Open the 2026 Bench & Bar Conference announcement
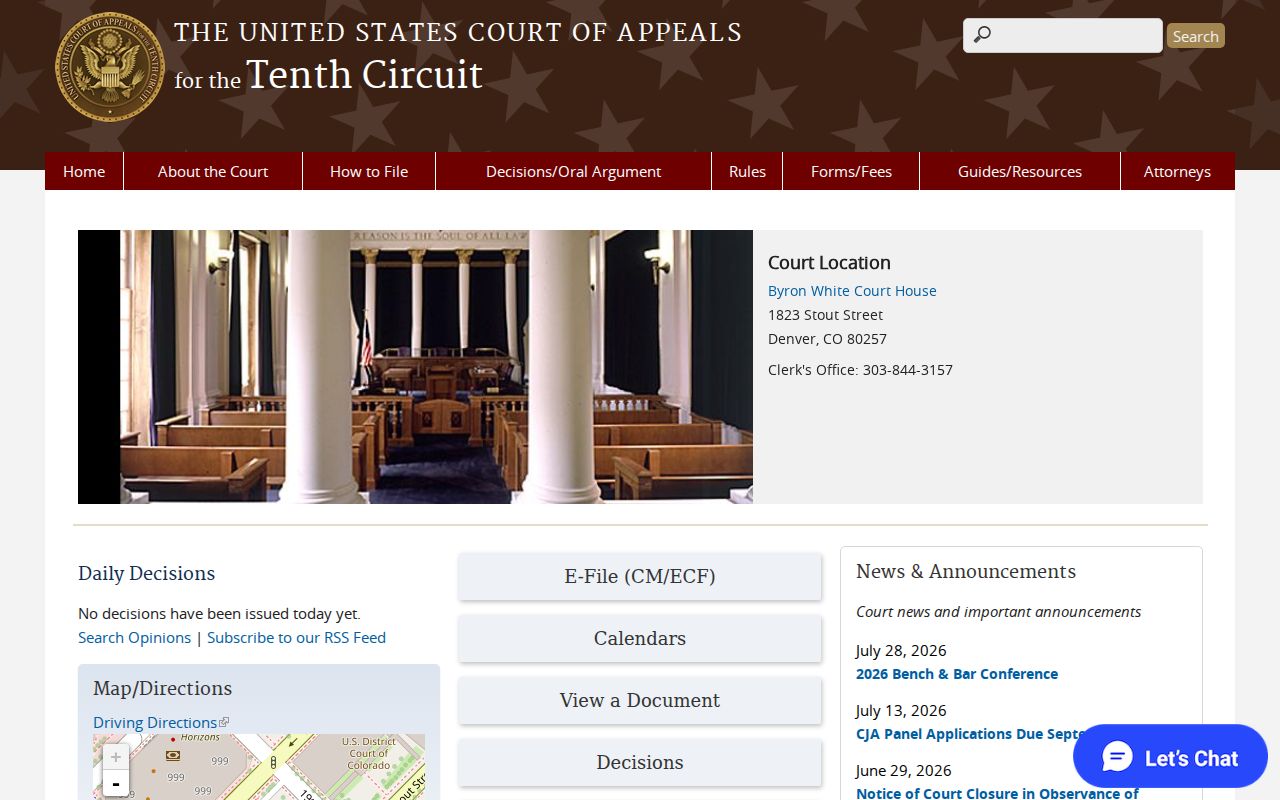1280x800 pixels. 957,674
